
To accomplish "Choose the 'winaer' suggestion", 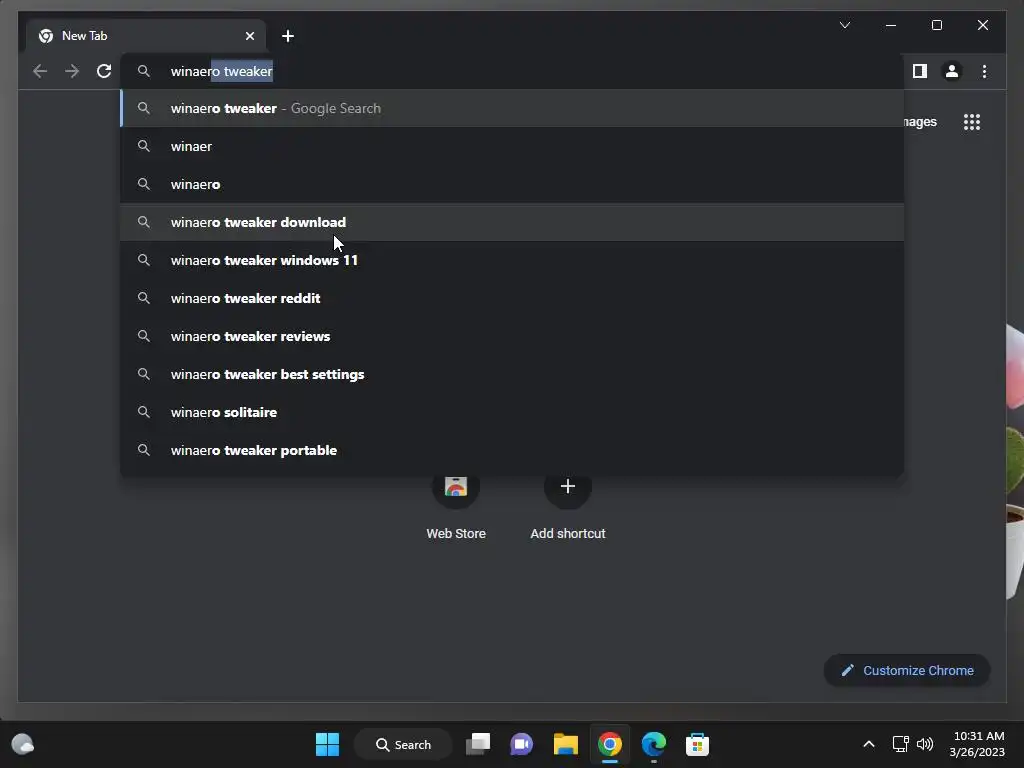I will (x=512, y=146).
